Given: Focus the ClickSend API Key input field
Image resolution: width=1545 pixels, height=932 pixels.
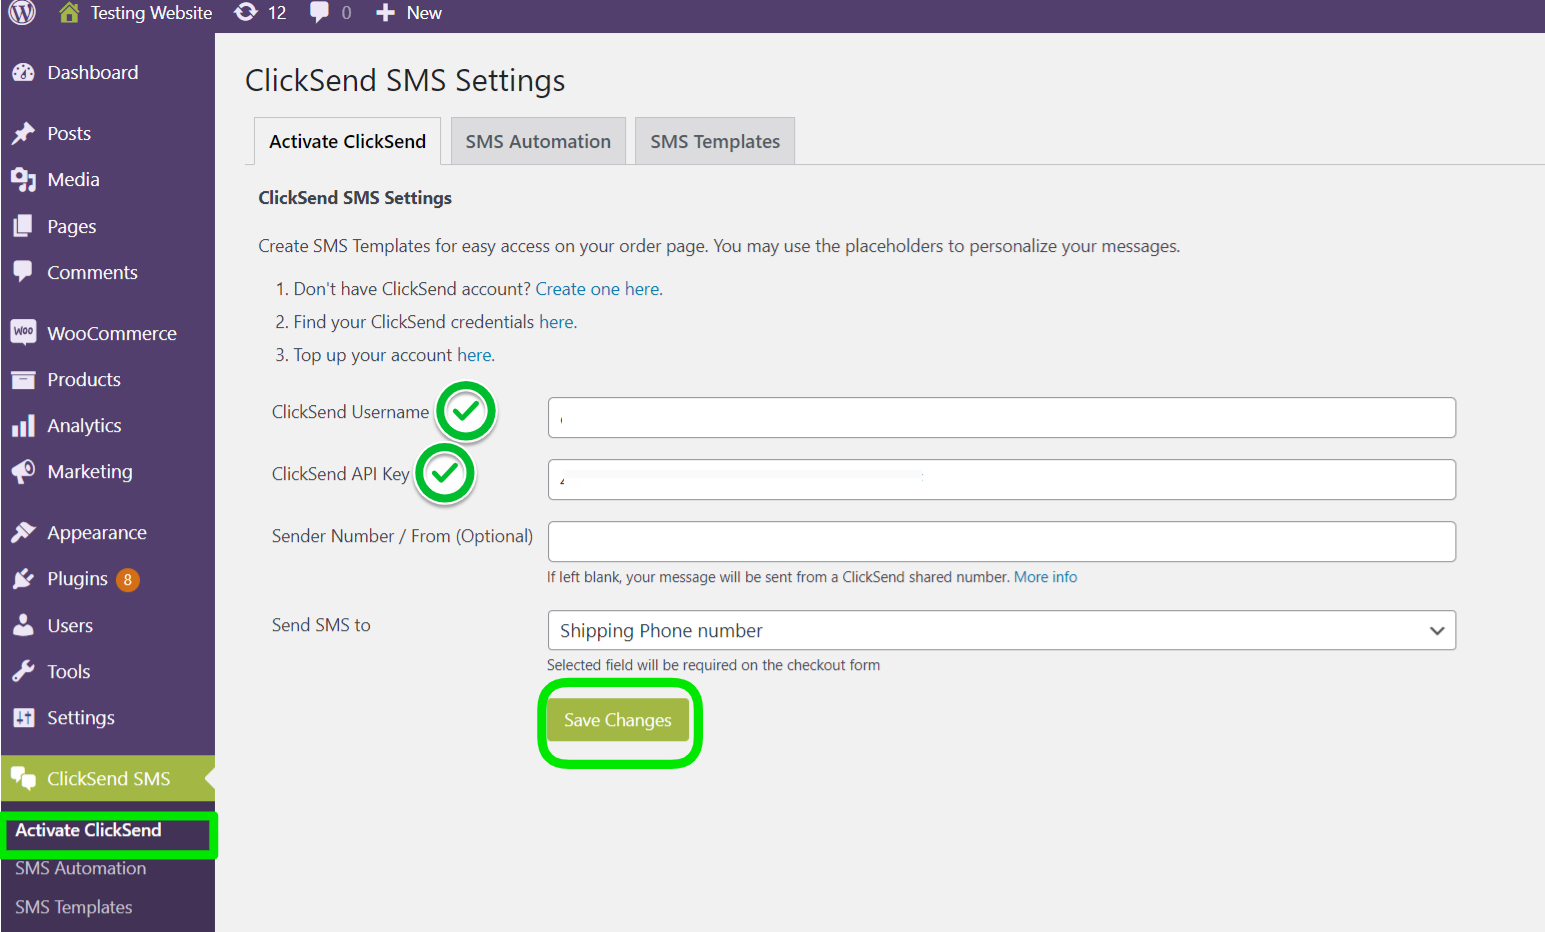Looking at the screenshot, I should pos(1001,479).
